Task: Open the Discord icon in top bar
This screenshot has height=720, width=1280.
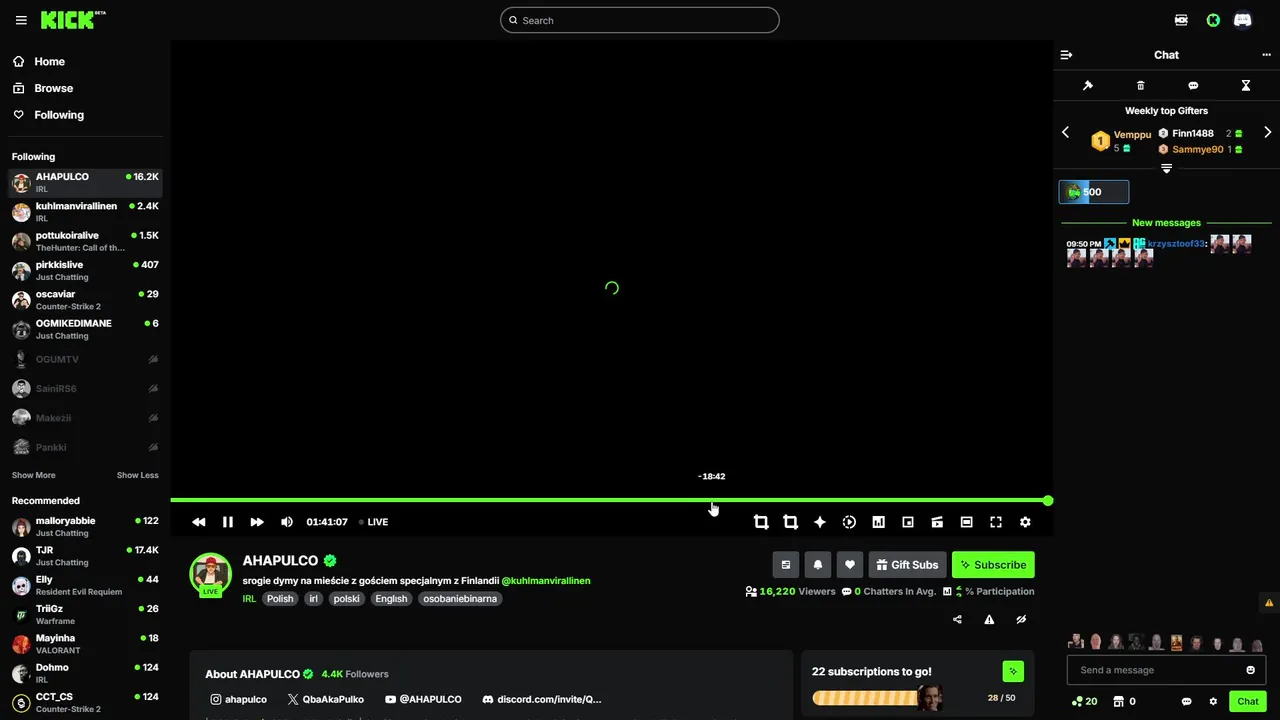Action: pos(1243,20)
